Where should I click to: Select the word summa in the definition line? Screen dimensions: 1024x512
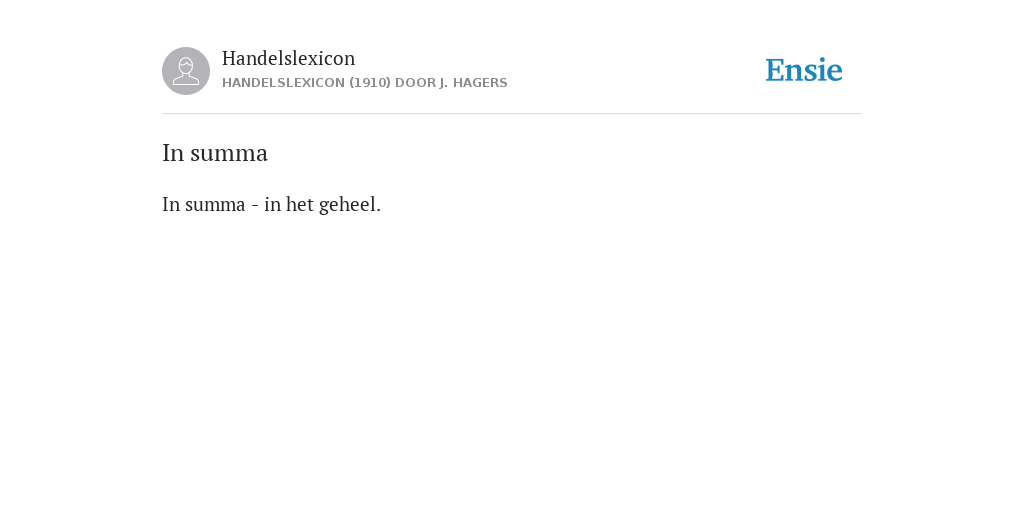click(216, 206)
